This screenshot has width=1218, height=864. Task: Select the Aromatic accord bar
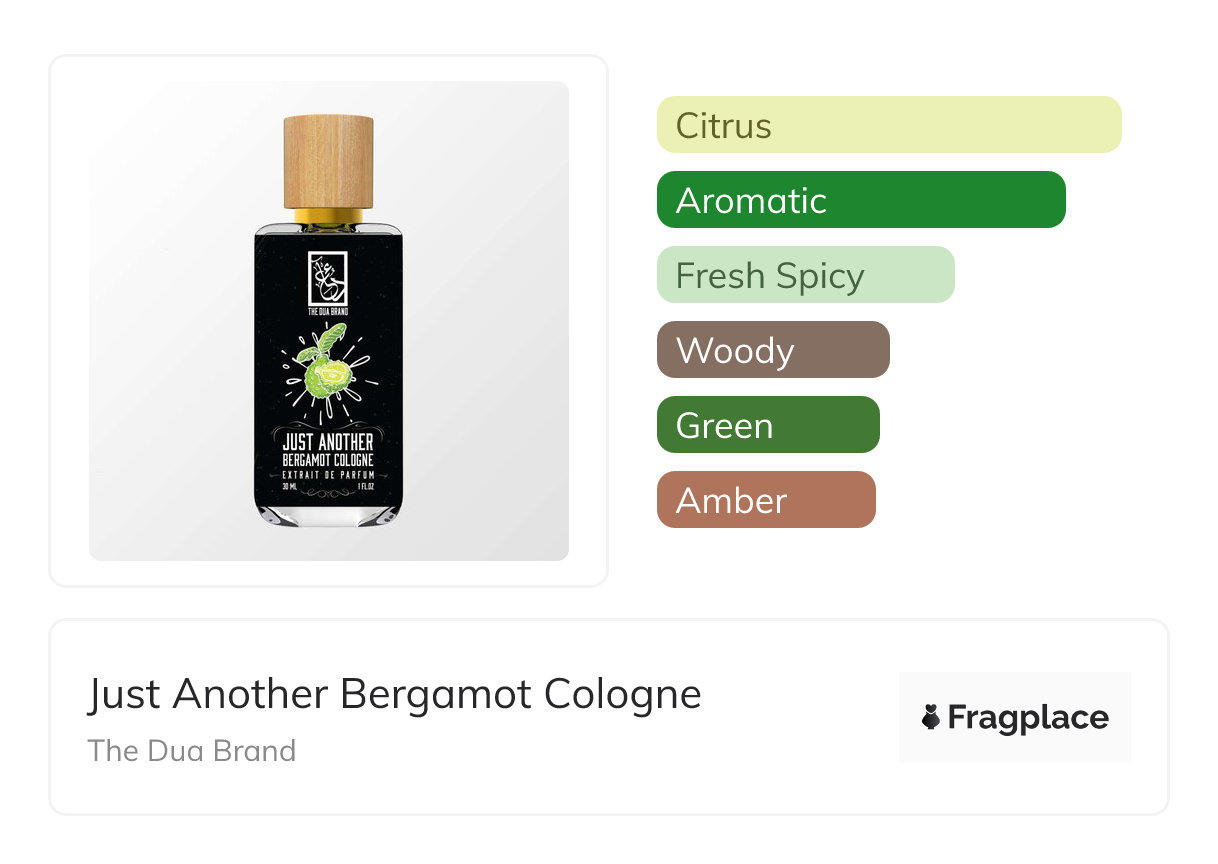tap(860, 200)
